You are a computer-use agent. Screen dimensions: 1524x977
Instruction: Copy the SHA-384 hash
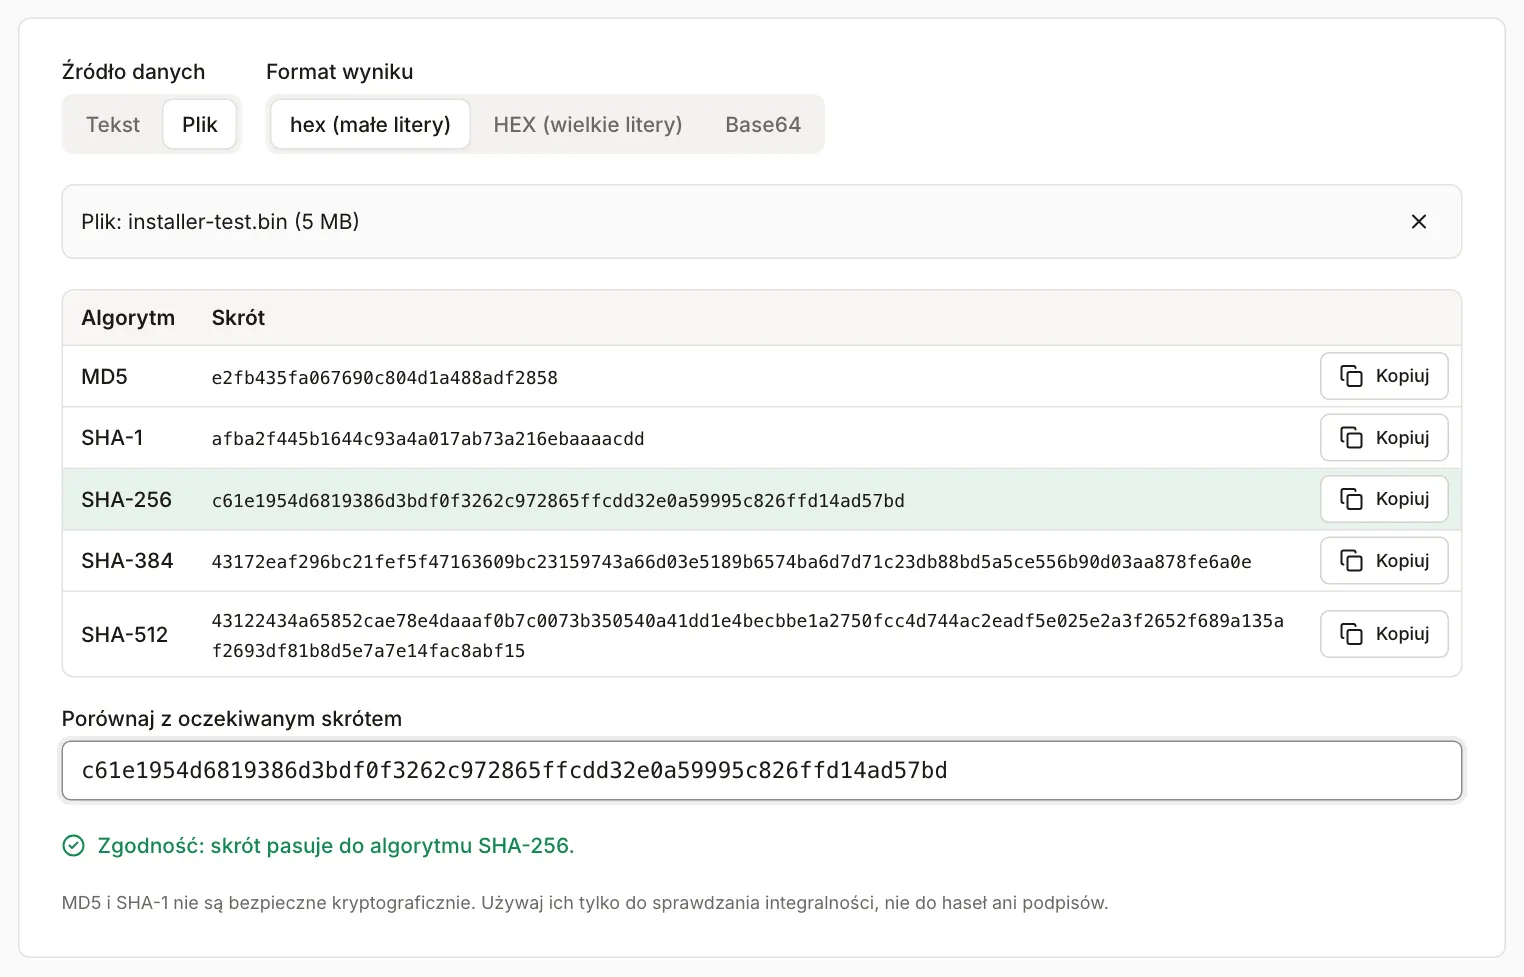click(1384, 561)
